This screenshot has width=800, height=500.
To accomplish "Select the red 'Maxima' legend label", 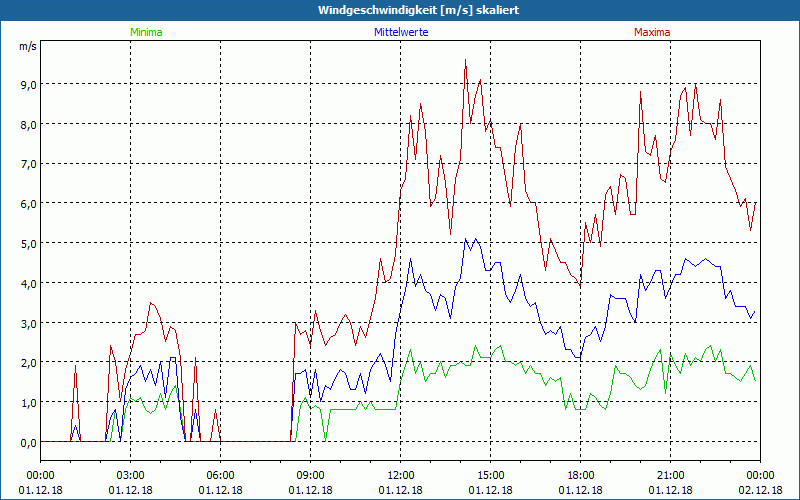I will click(x=652, y=32).
